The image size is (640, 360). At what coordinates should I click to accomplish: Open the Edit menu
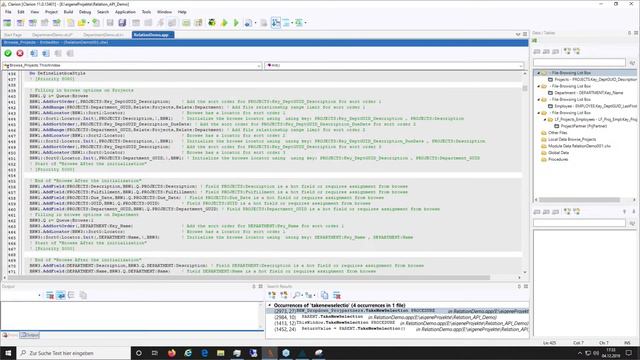click(x=21, y=12)
